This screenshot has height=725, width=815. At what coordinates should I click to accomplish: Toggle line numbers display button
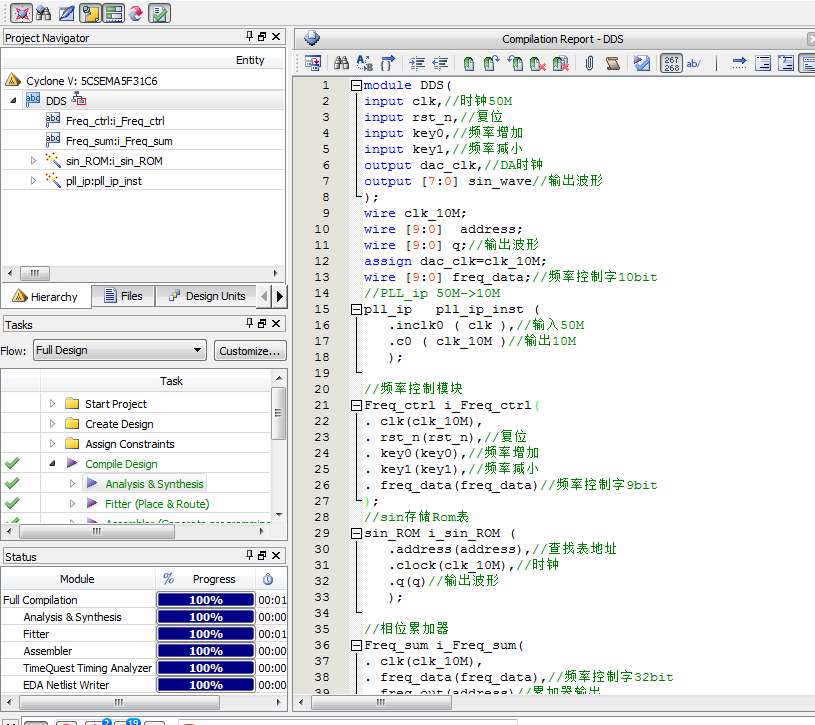click(x=672, y=63)
